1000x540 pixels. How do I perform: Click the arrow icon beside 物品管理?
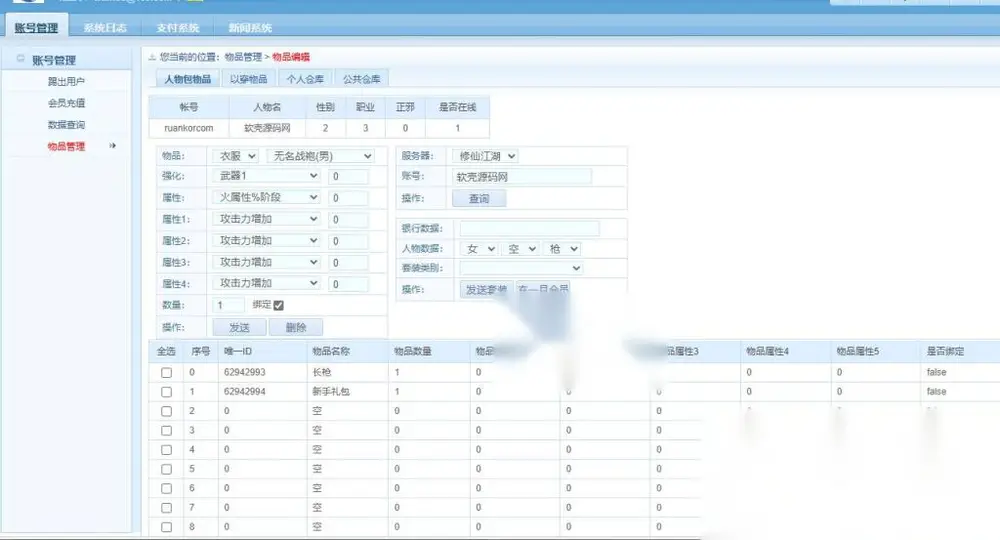113,146
